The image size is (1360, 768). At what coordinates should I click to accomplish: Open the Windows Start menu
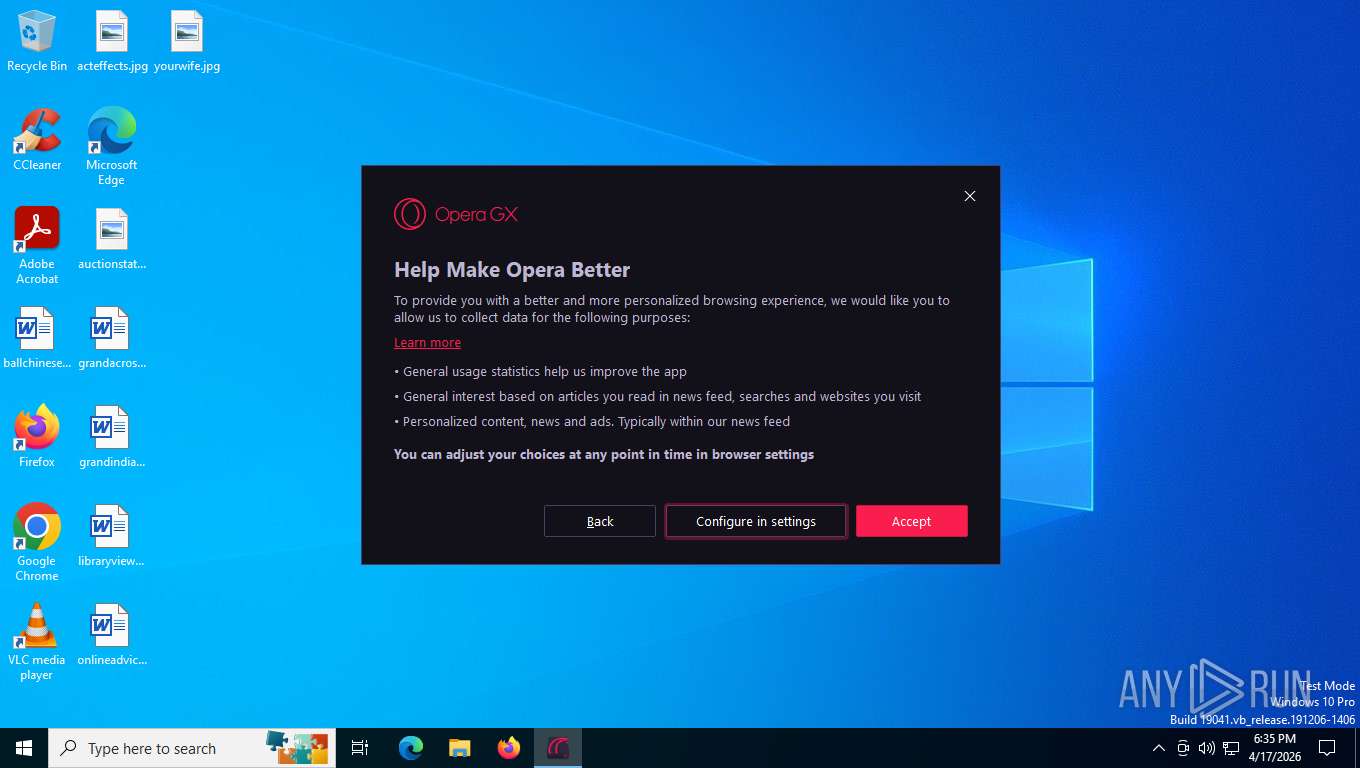24,748
